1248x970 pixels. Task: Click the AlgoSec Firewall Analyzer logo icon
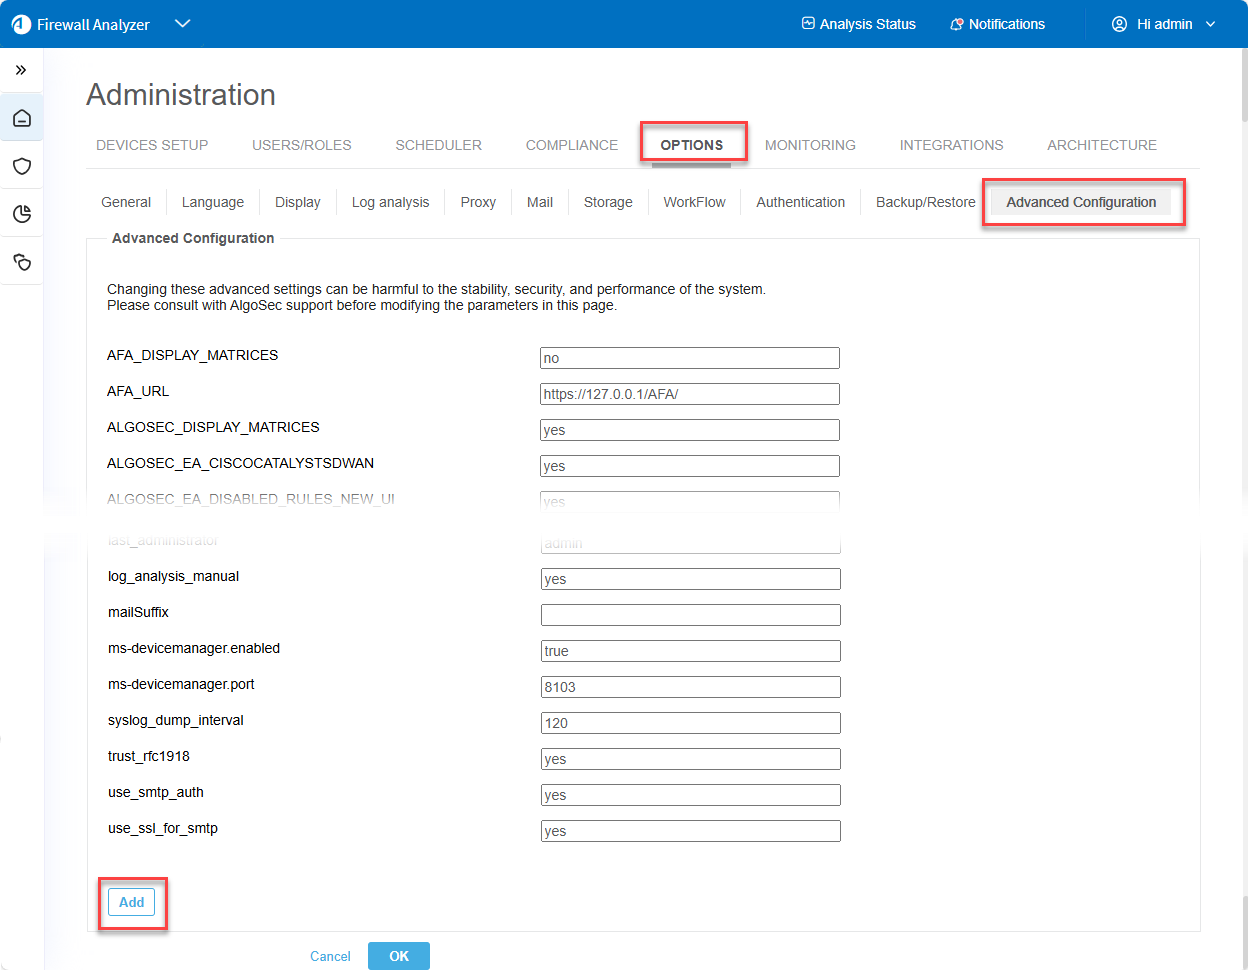pyautogui.click(x=21, y=24)
